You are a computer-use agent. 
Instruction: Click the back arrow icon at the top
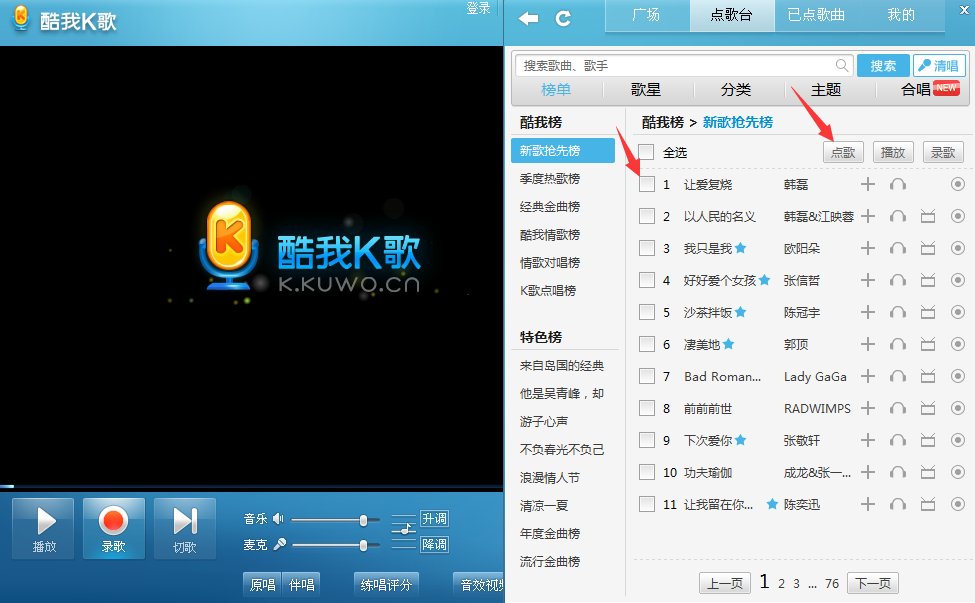pos(527,16)
